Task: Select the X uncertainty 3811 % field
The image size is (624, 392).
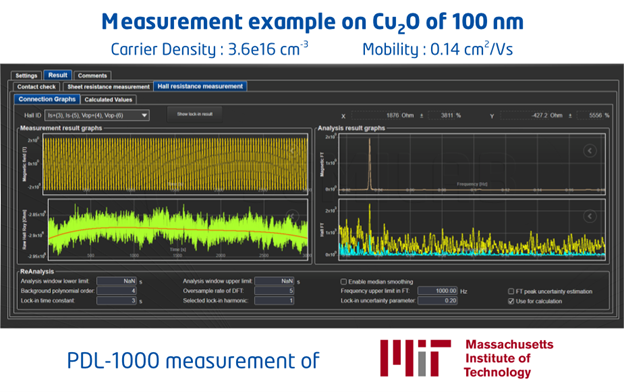Action: pos(445,115)
